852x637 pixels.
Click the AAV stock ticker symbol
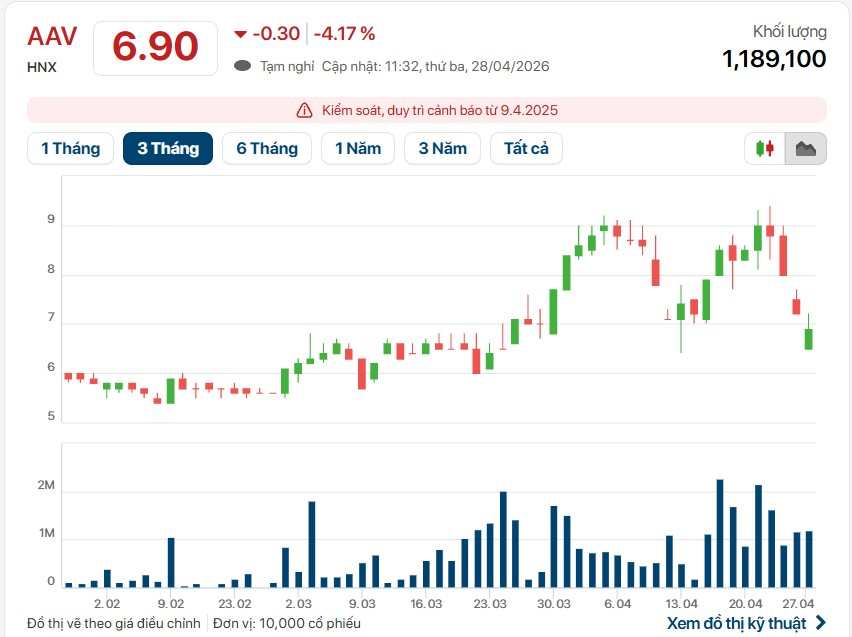51,36
